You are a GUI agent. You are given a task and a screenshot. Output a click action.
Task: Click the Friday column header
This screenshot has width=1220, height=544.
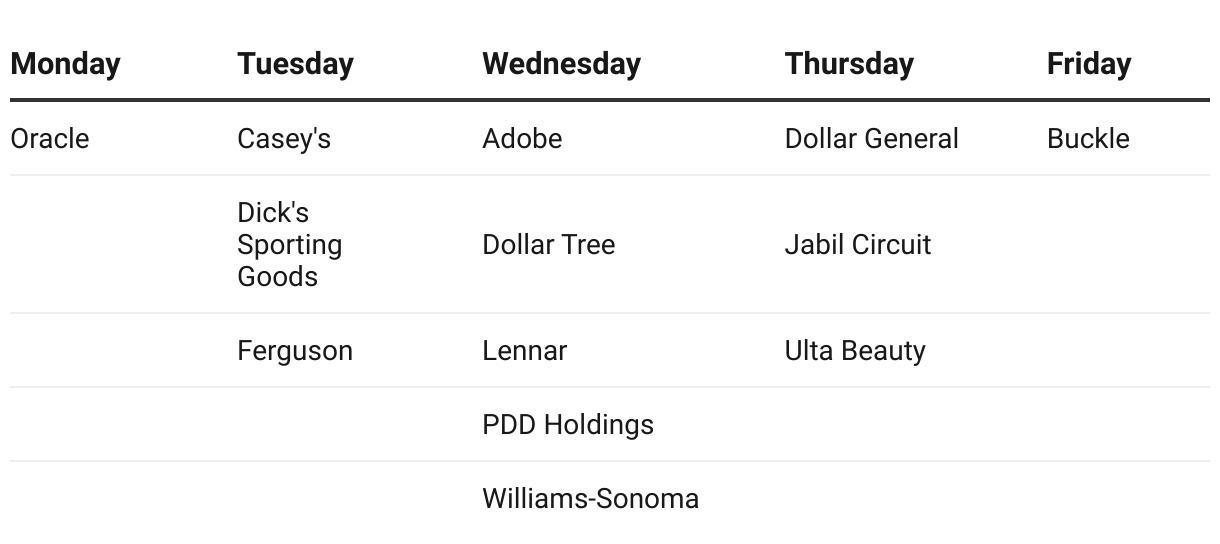point(1089,64)
